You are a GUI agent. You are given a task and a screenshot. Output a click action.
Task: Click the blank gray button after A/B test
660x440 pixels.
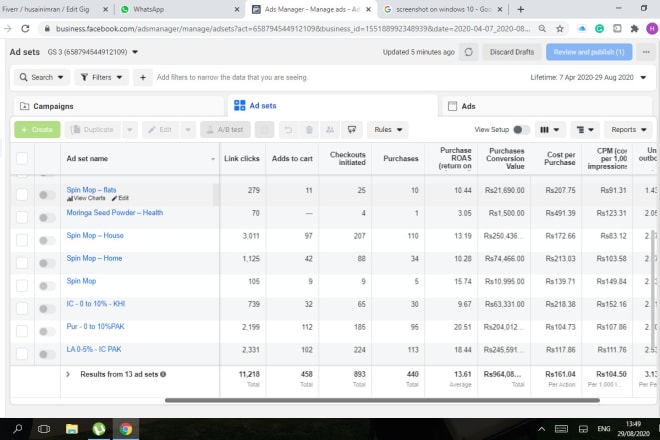(x=264, y=130)
